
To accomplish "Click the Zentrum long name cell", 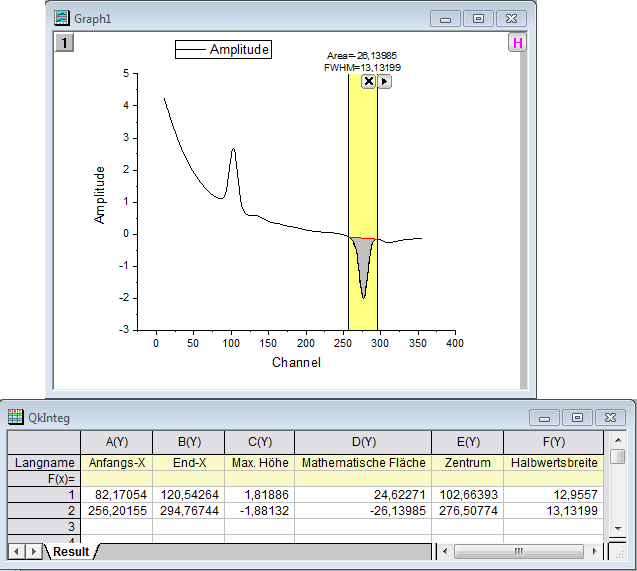I will pos(468,463).
